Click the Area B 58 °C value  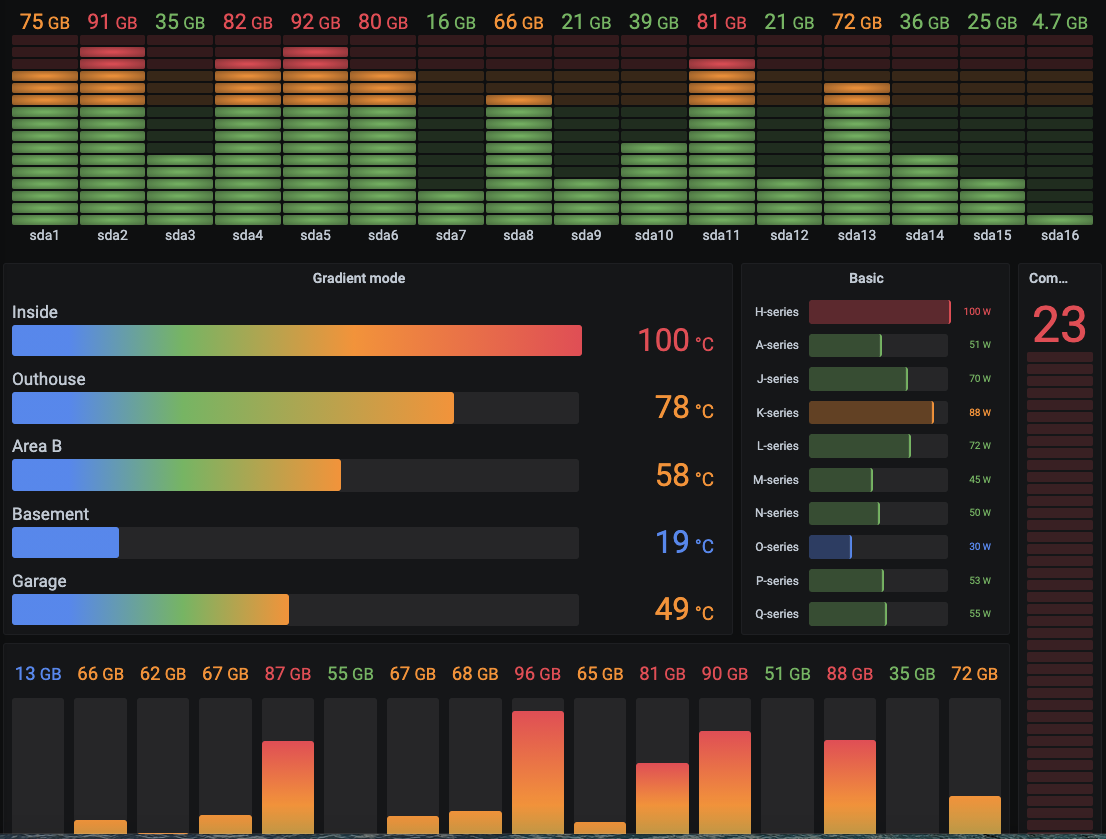pyautogui.click(x=684, y=476)
